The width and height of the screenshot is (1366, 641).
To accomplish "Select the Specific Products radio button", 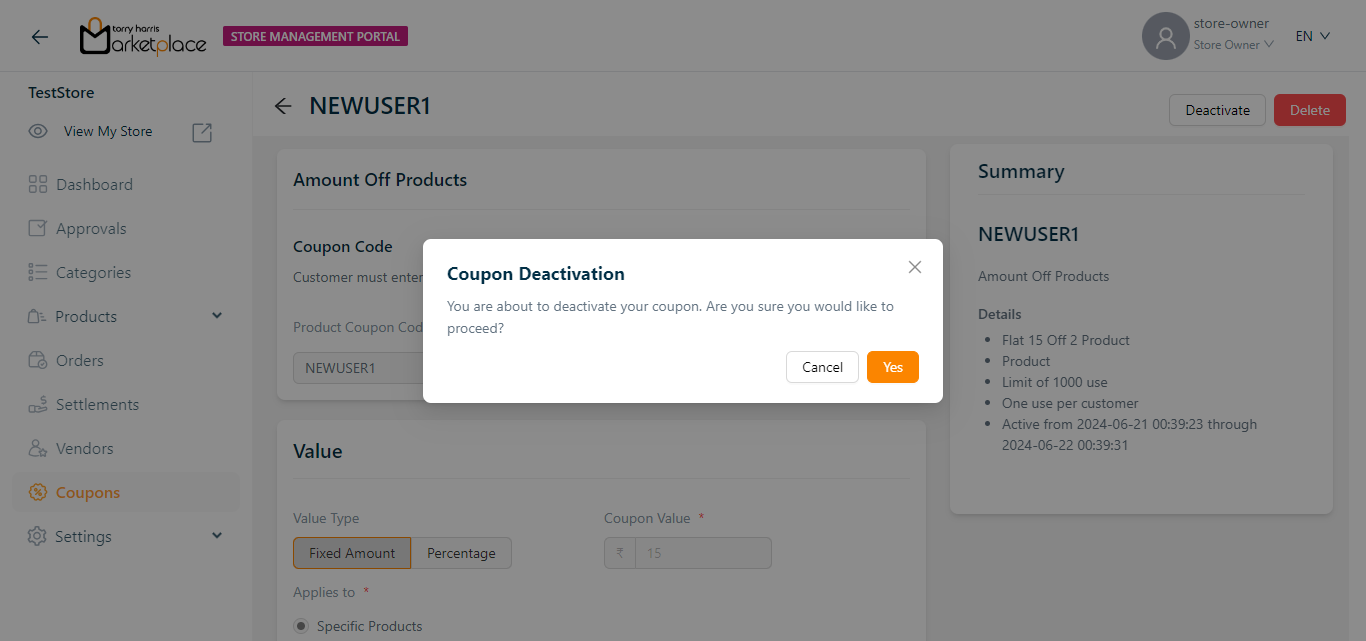I will [301, 626].
